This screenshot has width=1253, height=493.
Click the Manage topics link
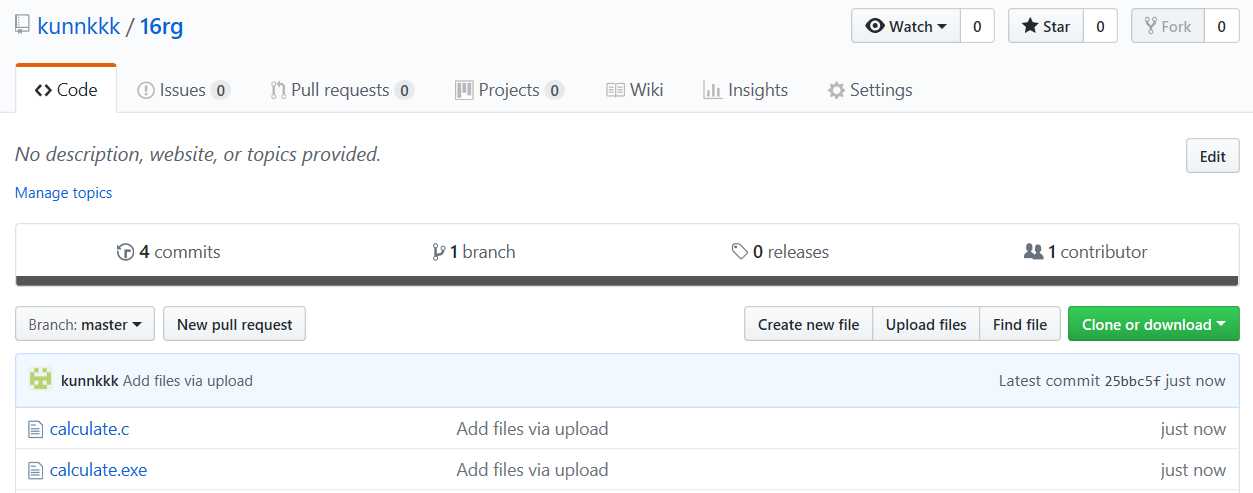click(64, 192)
